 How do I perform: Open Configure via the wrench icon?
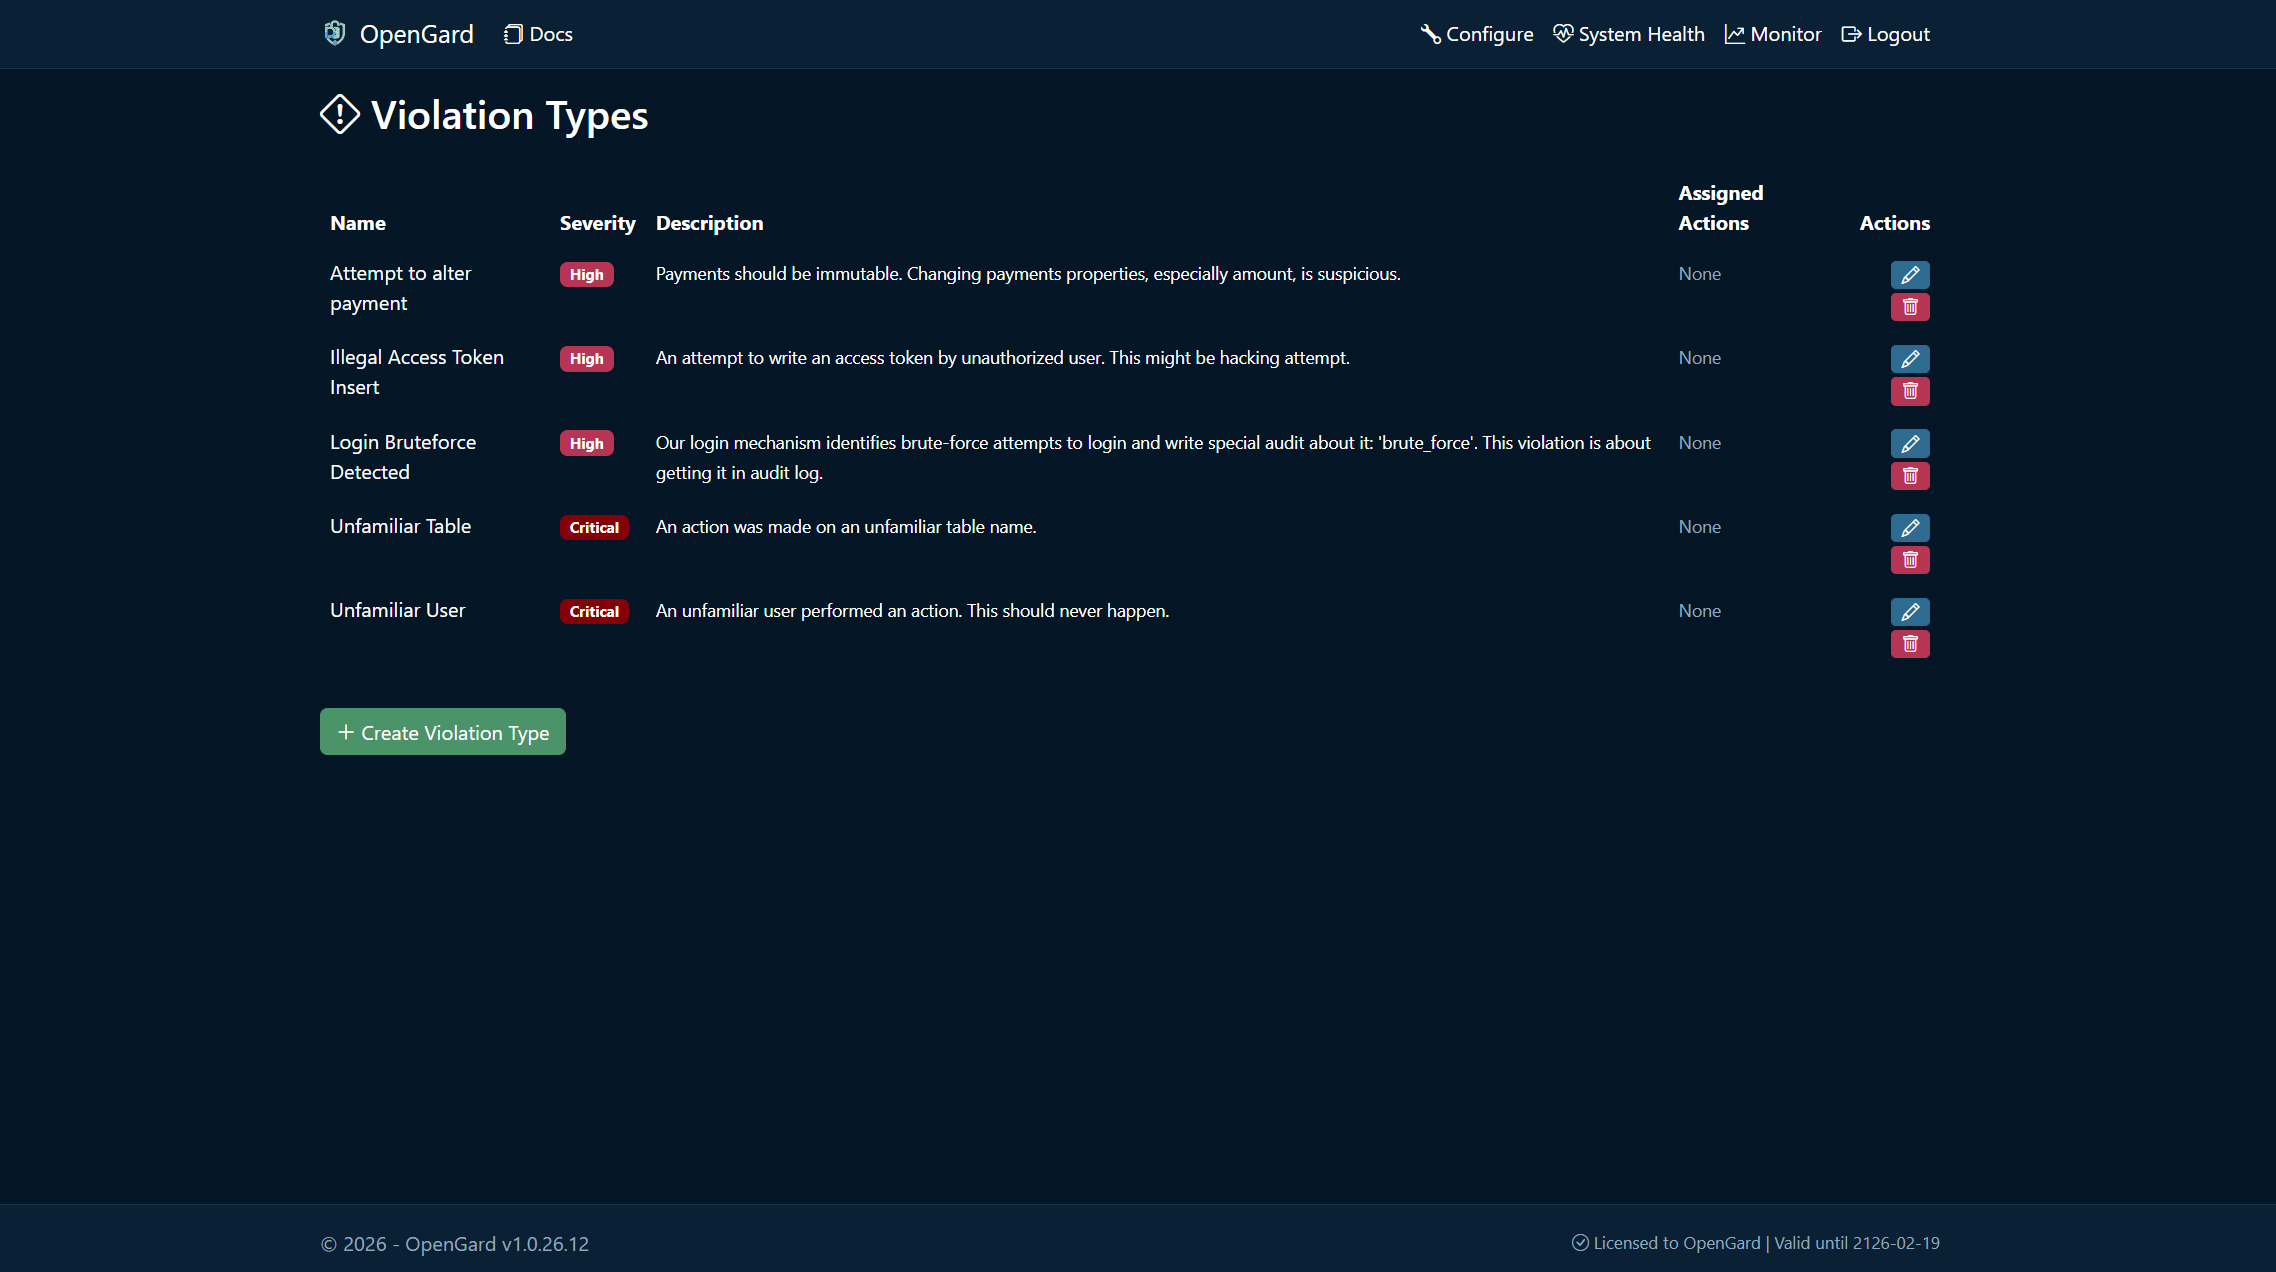click(1430, 33)
